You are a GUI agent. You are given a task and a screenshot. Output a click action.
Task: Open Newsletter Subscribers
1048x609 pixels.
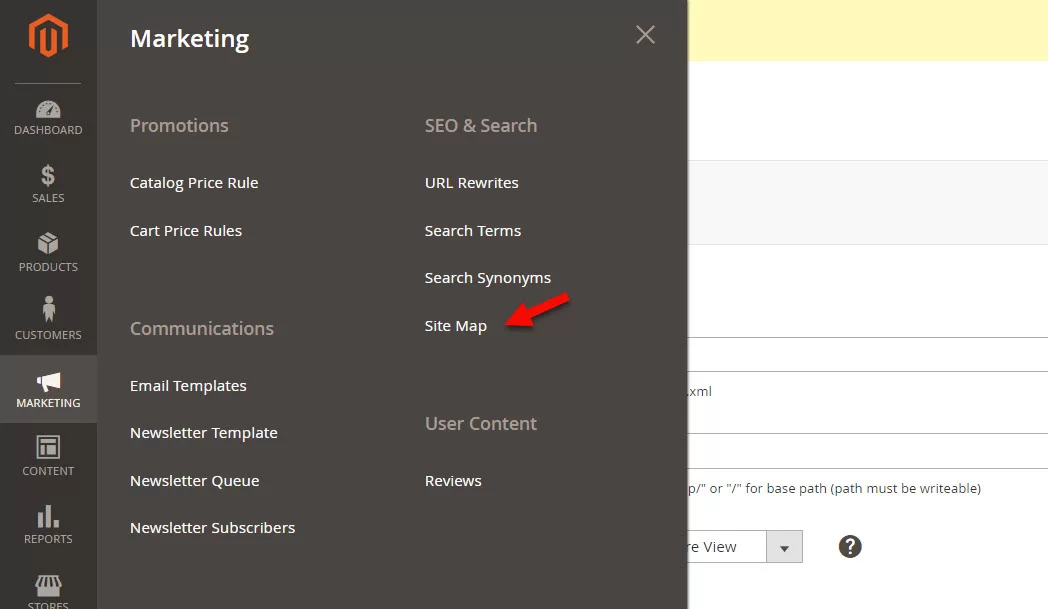213,528
